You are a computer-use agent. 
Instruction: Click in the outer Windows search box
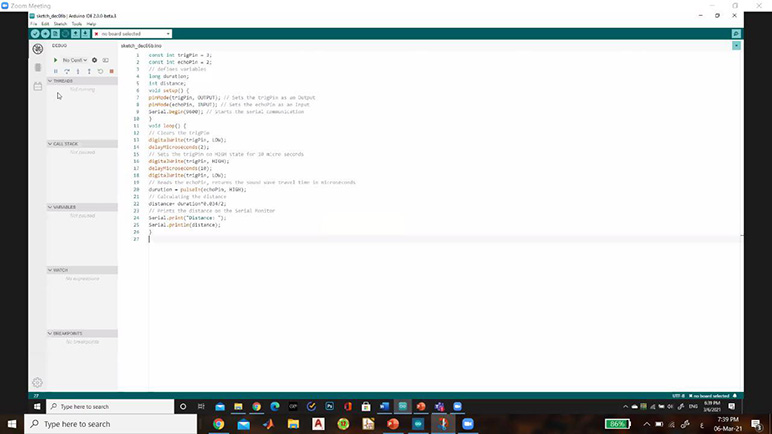click(110, 424)
